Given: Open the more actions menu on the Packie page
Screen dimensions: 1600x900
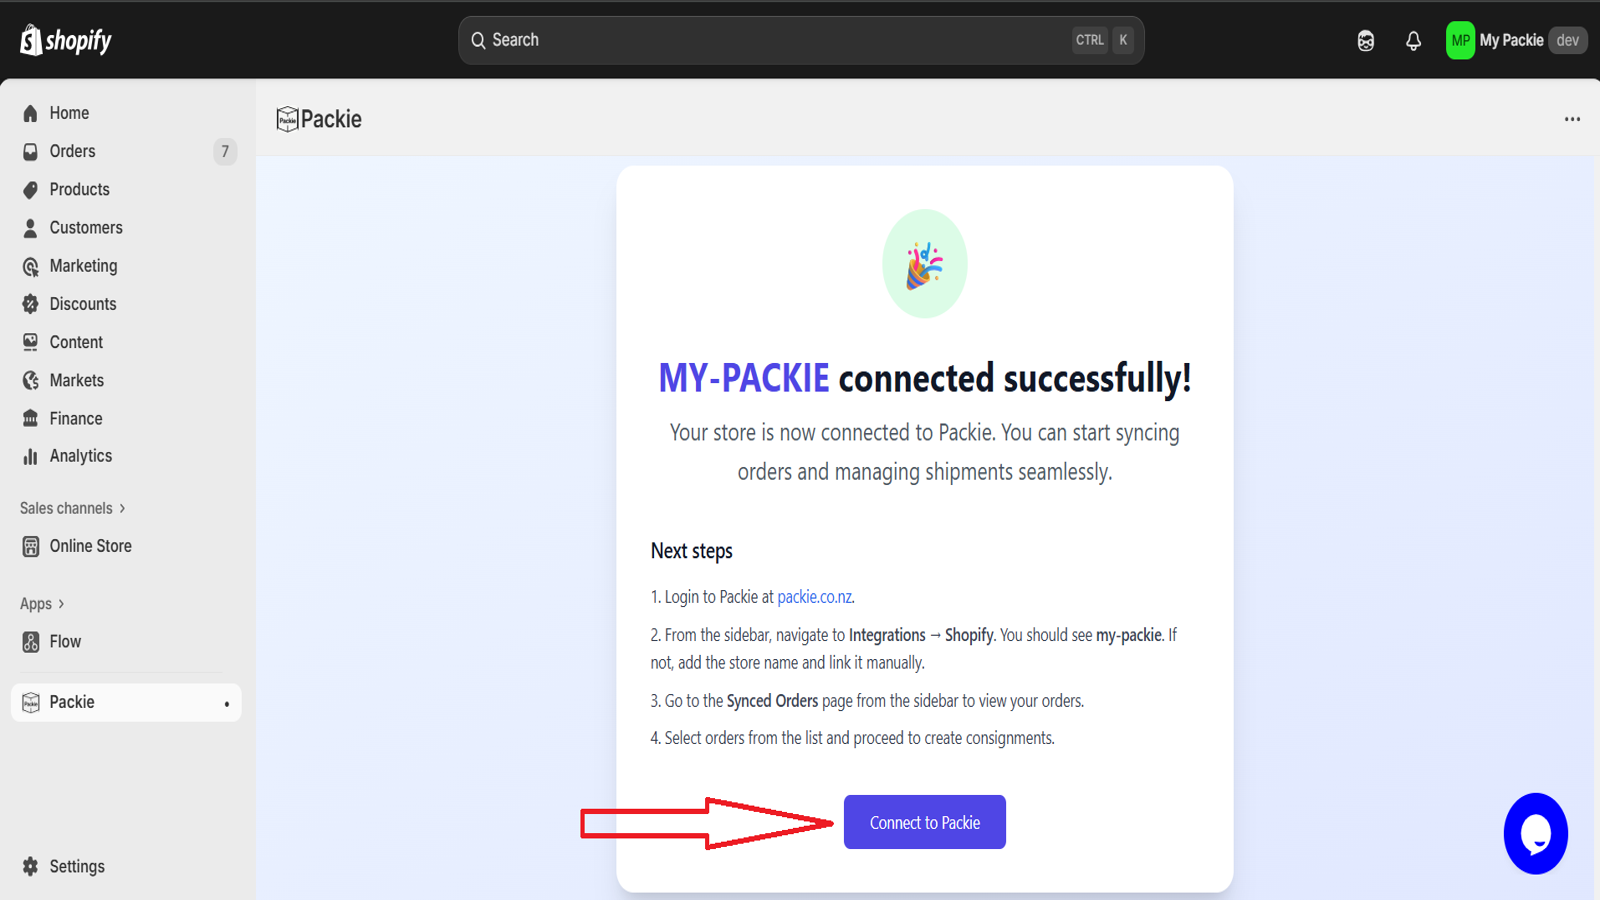Looking at the screenshot, I should coord(1571,119).
